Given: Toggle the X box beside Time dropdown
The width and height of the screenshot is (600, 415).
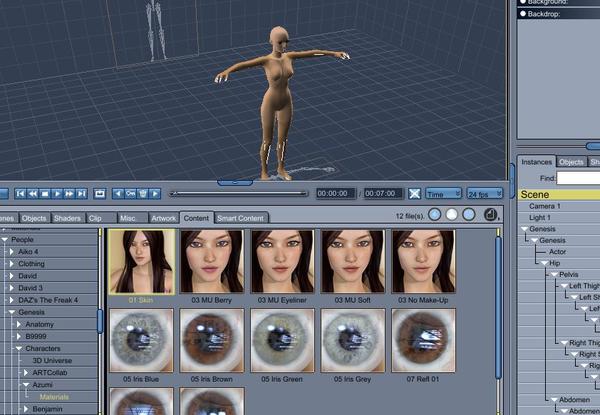Looking at the screenshot, I should click(414, 194).
